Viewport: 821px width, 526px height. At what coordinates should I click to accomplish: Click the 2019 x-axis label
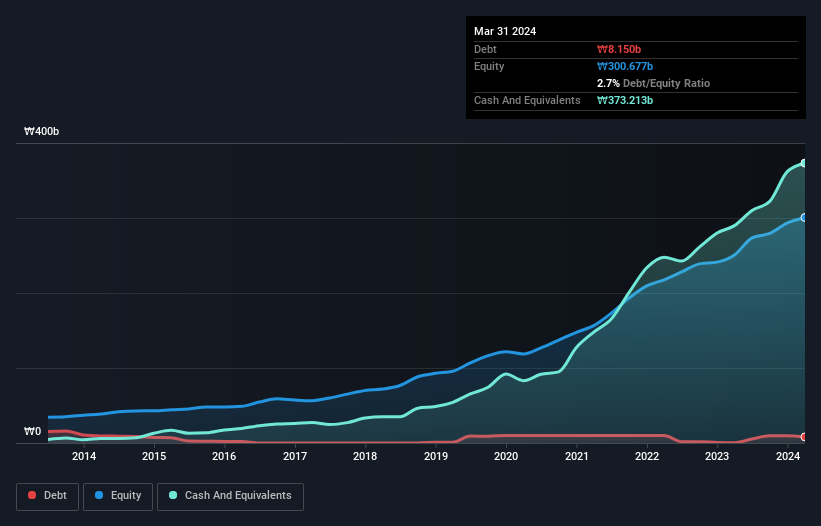pyautogui.click(x=436, y=456)
